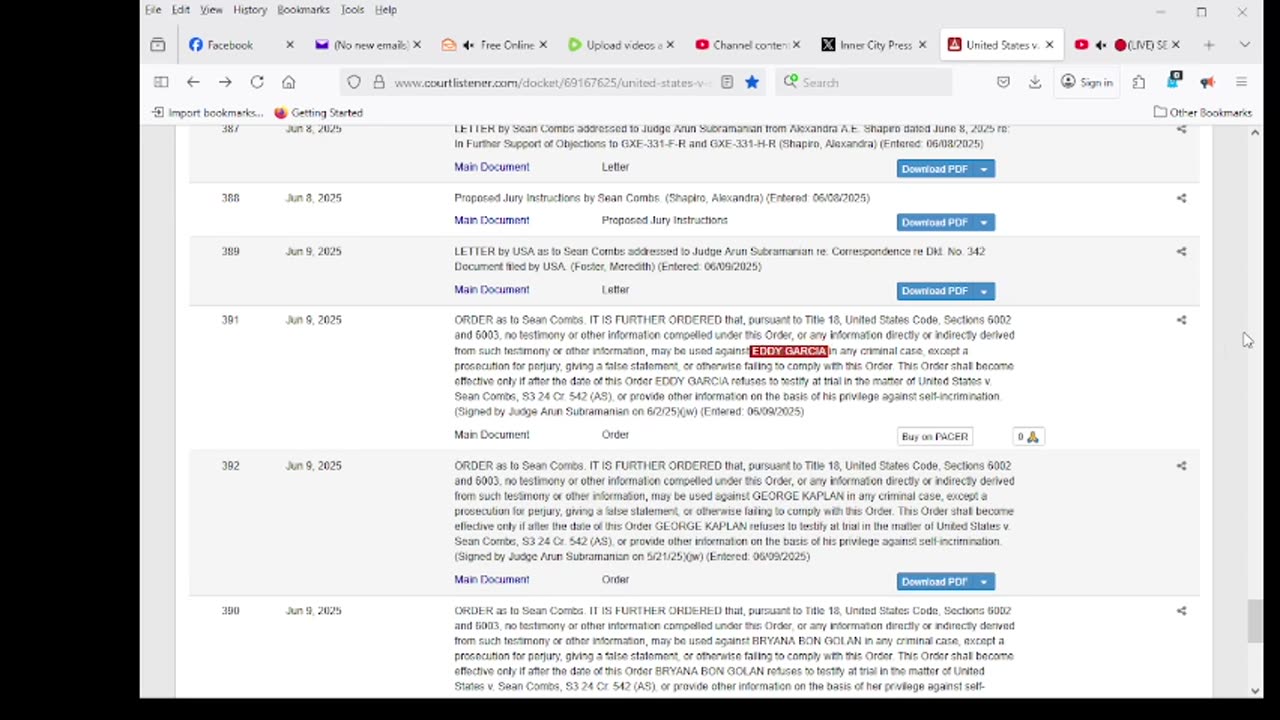Go back to previous page
The image size is (1280, 720).
click(x=193, y=82)
